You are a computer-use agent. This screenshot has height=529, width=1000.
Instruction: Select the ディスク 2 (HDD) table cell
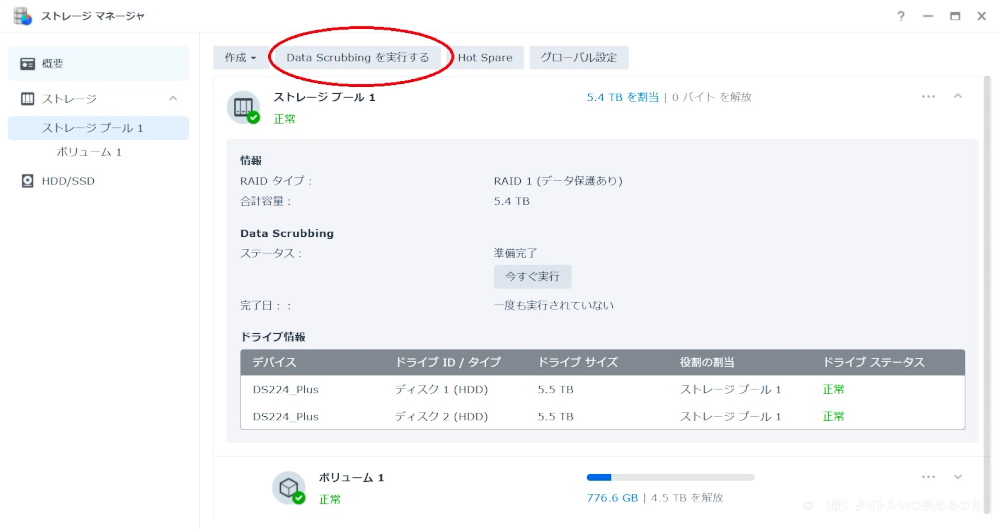[441, 417]
